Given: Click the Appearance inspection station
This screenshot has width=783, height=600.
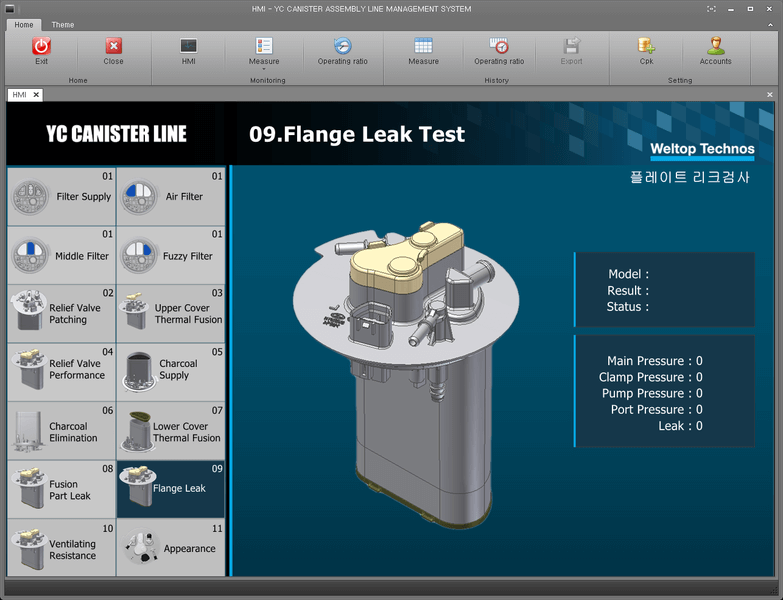Looking at the screenshot, I should [x=170, y=549].
